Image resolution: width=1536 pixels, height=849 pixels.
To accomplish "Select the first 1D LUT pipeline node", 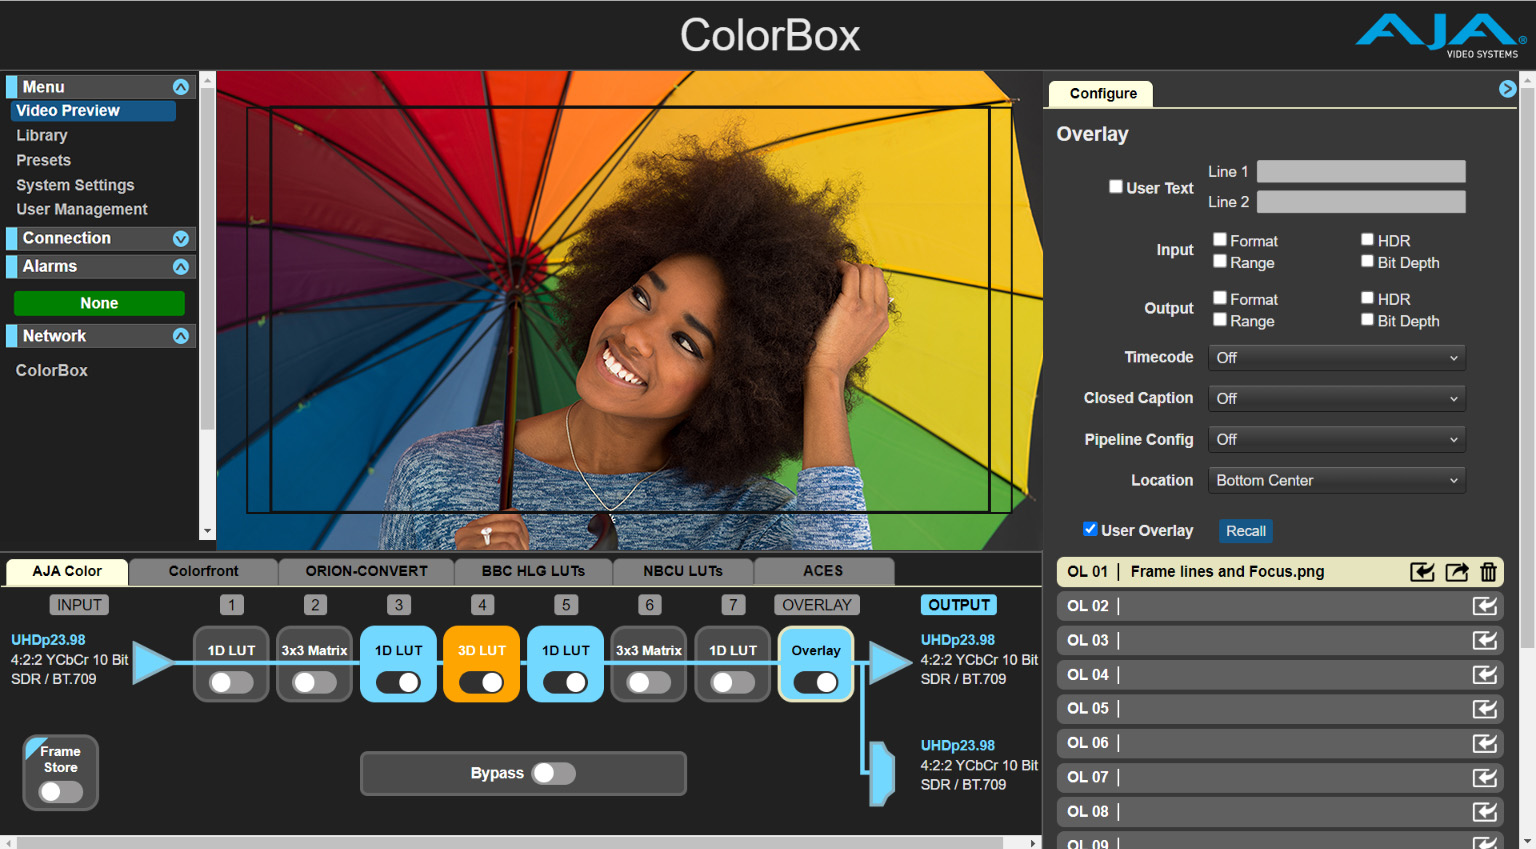I will [231, 650].
